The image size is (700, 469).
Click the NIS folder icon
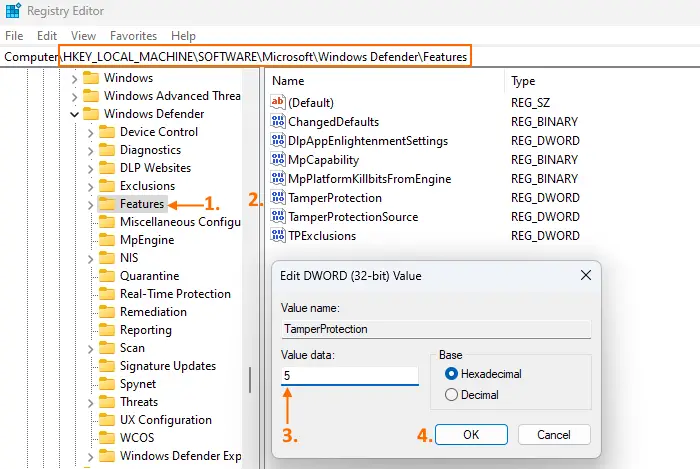[x=107, y=257]
